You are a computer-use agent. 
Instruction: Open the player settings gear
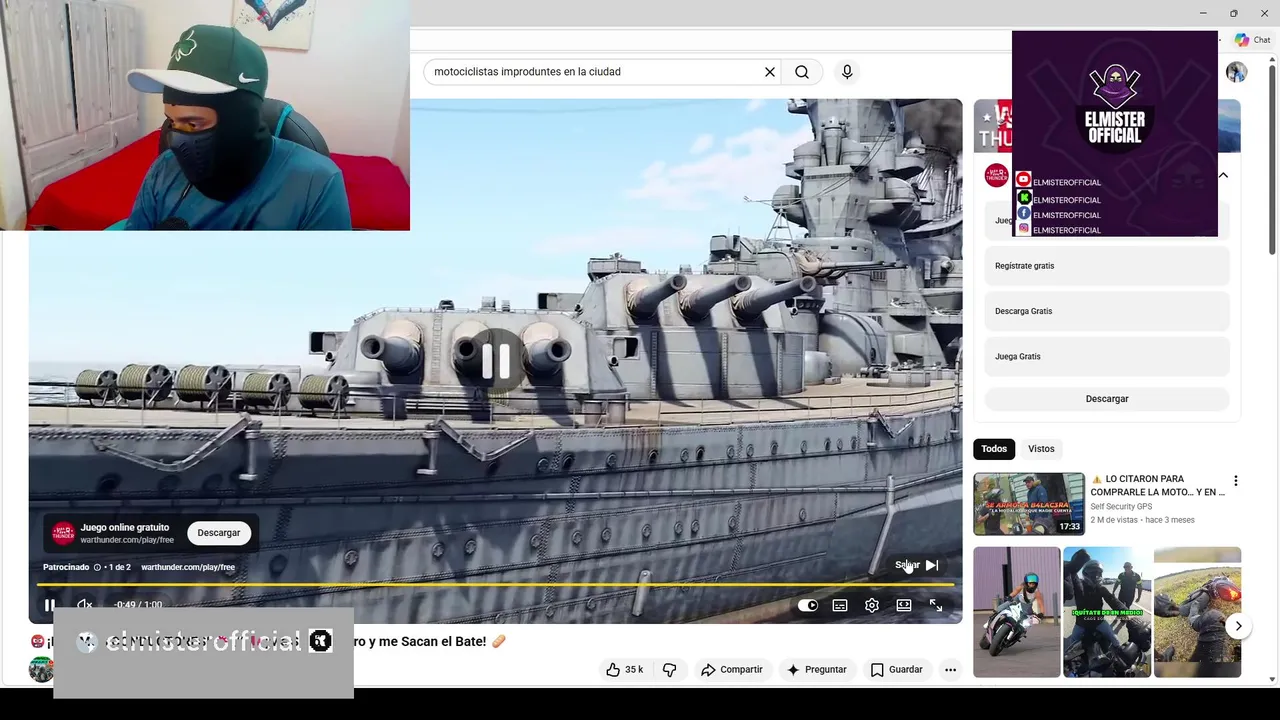(x=872, y=605)
